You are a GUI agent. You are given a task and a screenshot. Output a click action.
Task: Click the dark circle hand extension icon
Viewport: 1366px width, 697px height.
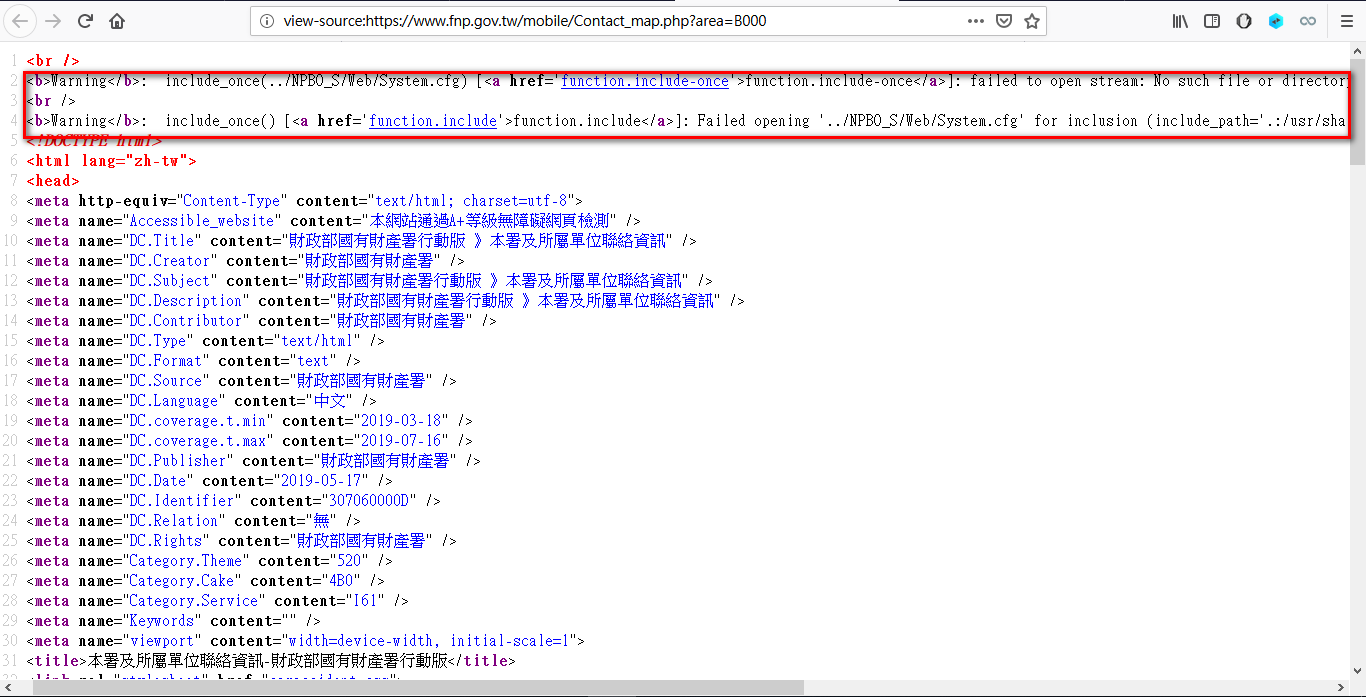click(1244, 21)
